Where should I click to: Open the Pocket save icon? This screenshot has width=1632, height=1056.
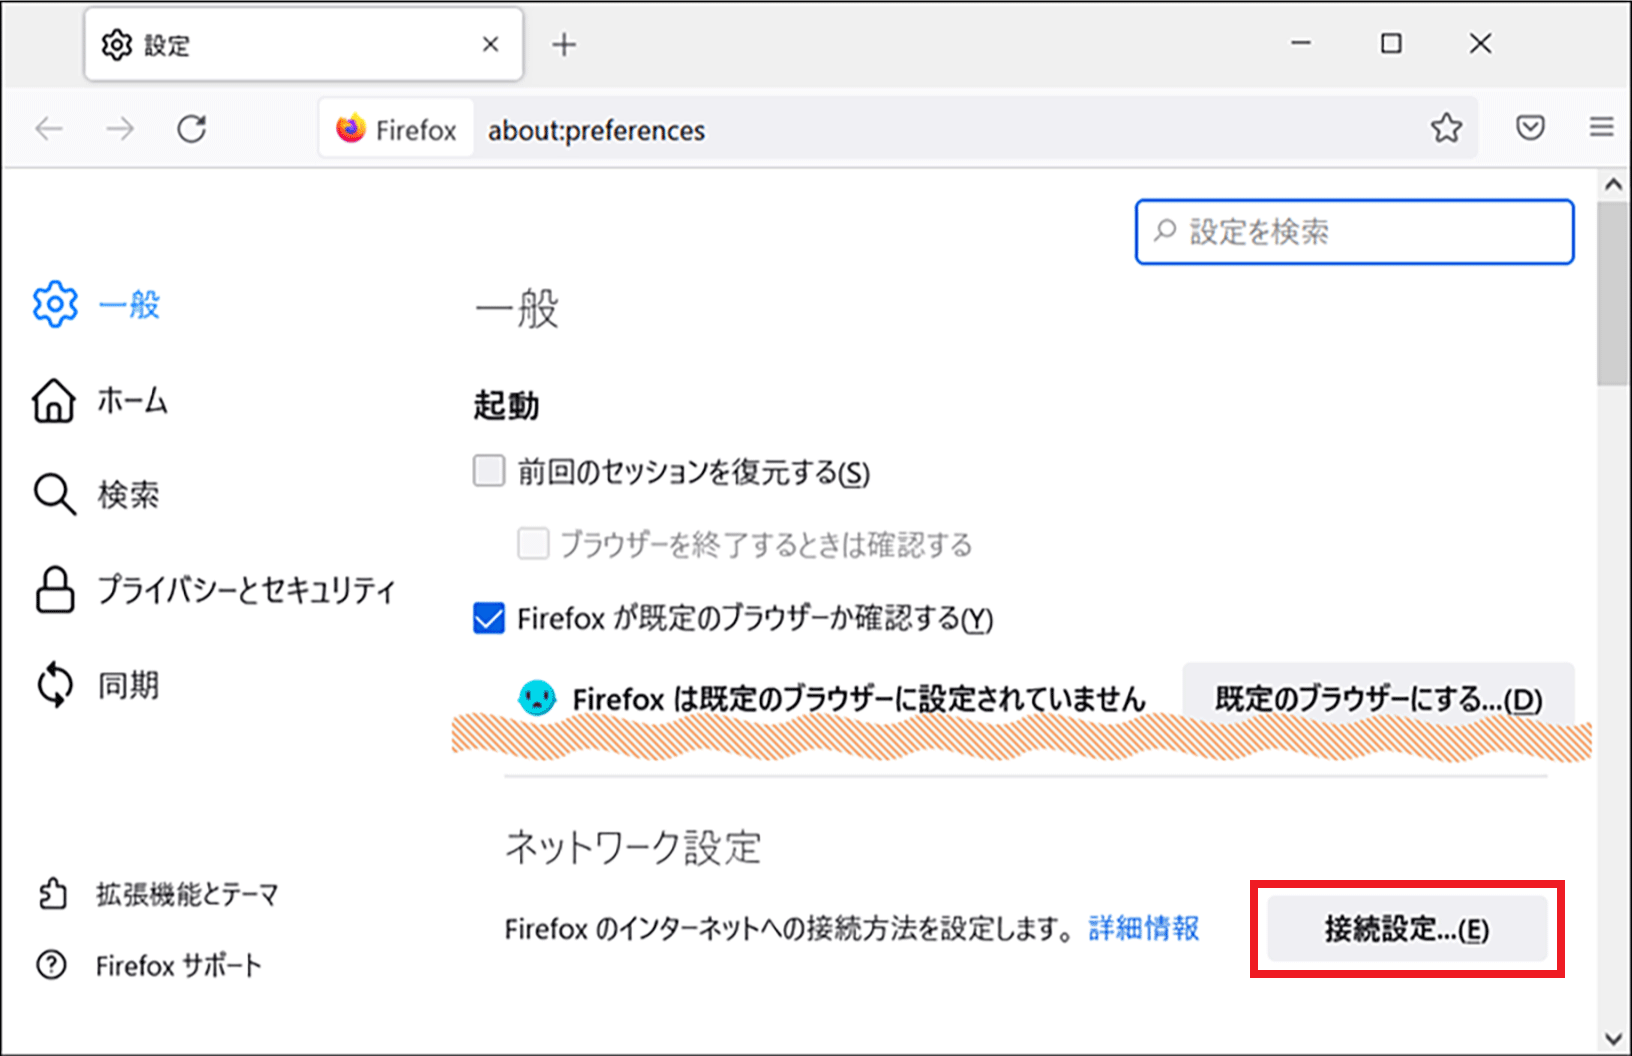(x=1530, y=128)
